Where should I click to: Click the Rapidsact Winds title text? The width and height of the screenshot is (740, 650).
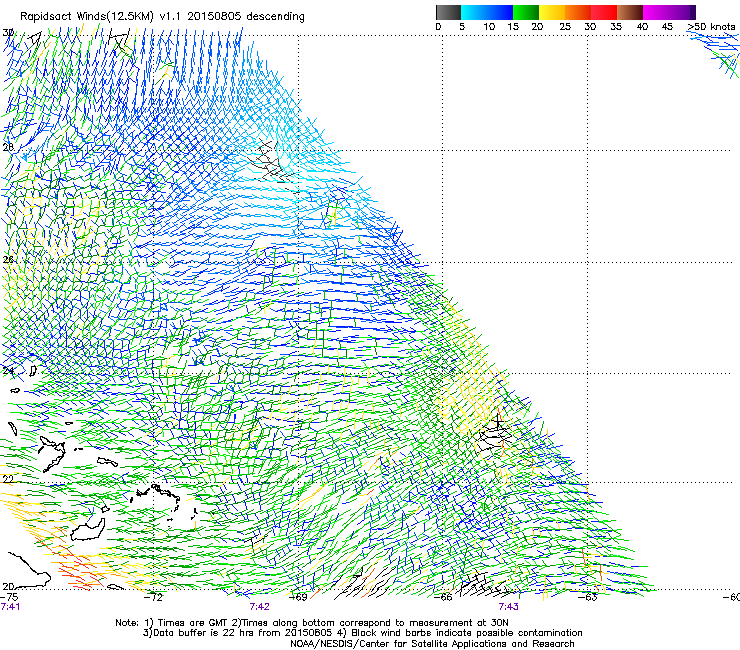[162, 17]
